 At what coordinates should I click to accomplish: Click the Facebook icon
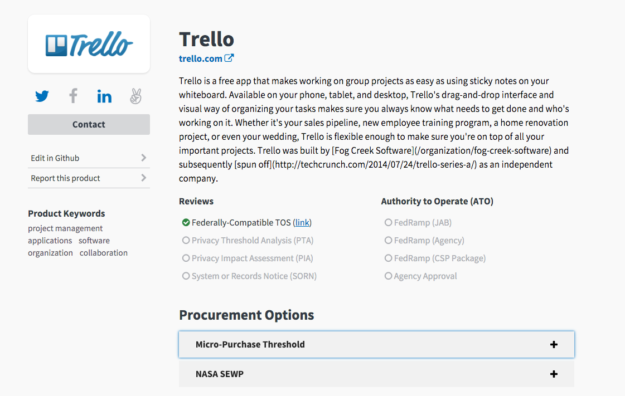point(73,96)
